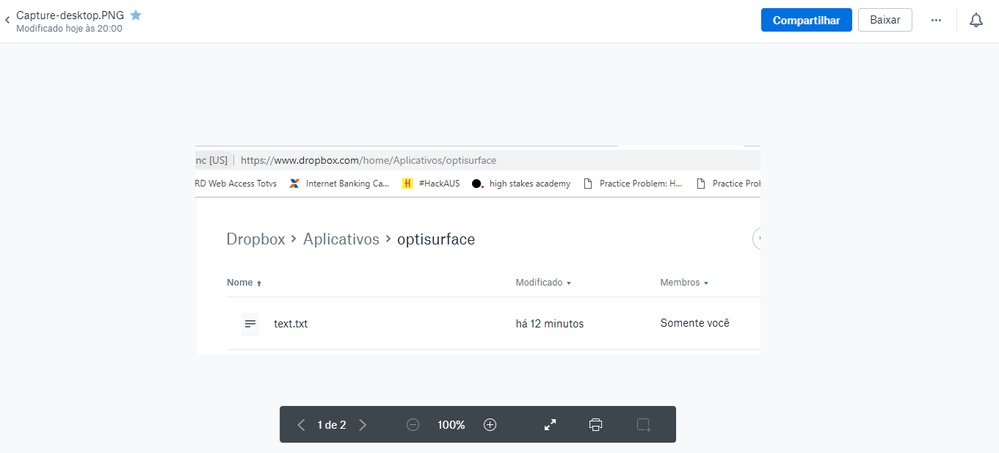Sort by the Nome column header
999x453 pixels.
(240, 283)
